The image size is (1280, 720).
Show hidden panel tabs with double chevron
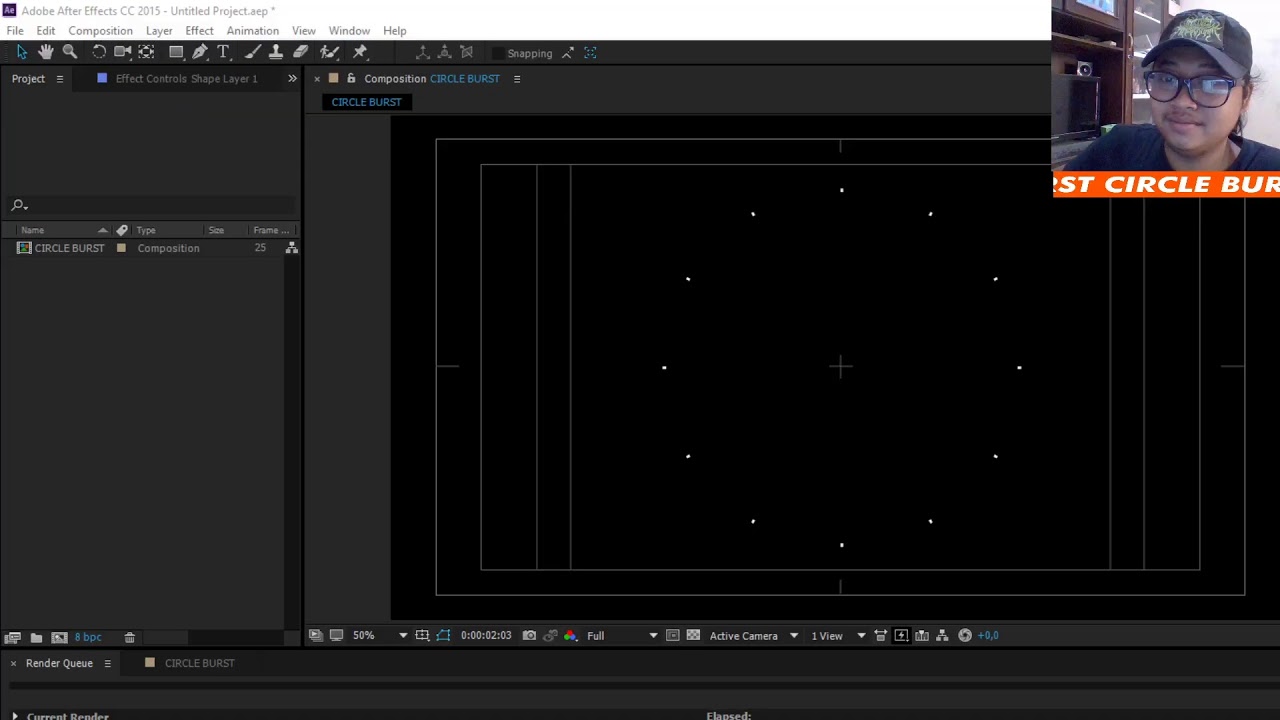click(x=292, y=78)
